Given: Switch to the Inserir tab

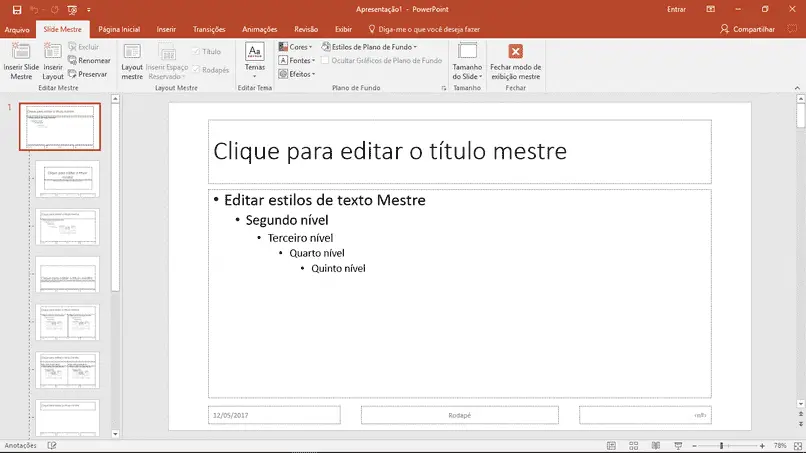Looking at the screenshot, I should 166,29.
